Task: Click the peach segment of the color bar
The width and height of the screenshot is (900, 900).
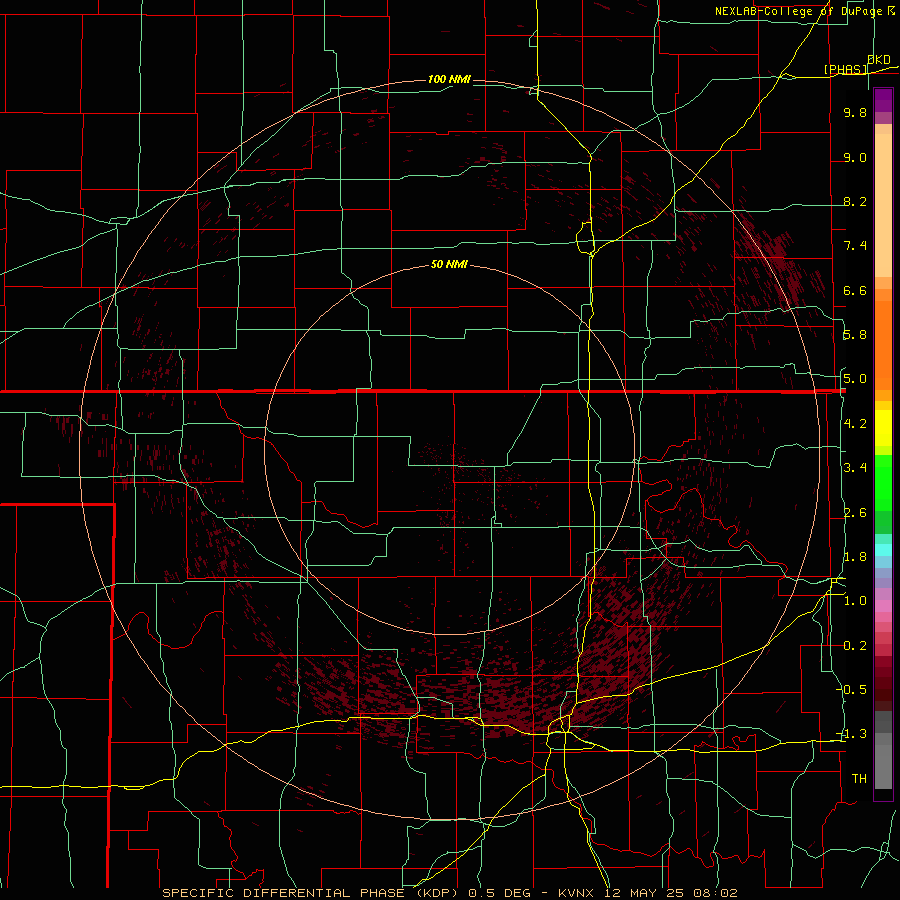Action: point(883,205)
